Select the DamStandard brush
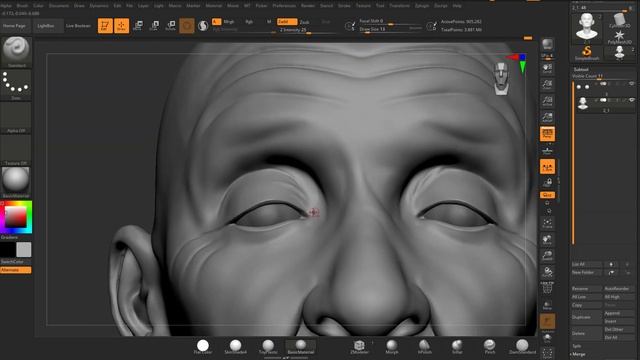The width and height of the screenshot is (640, 360). click(x=522, y=347)
